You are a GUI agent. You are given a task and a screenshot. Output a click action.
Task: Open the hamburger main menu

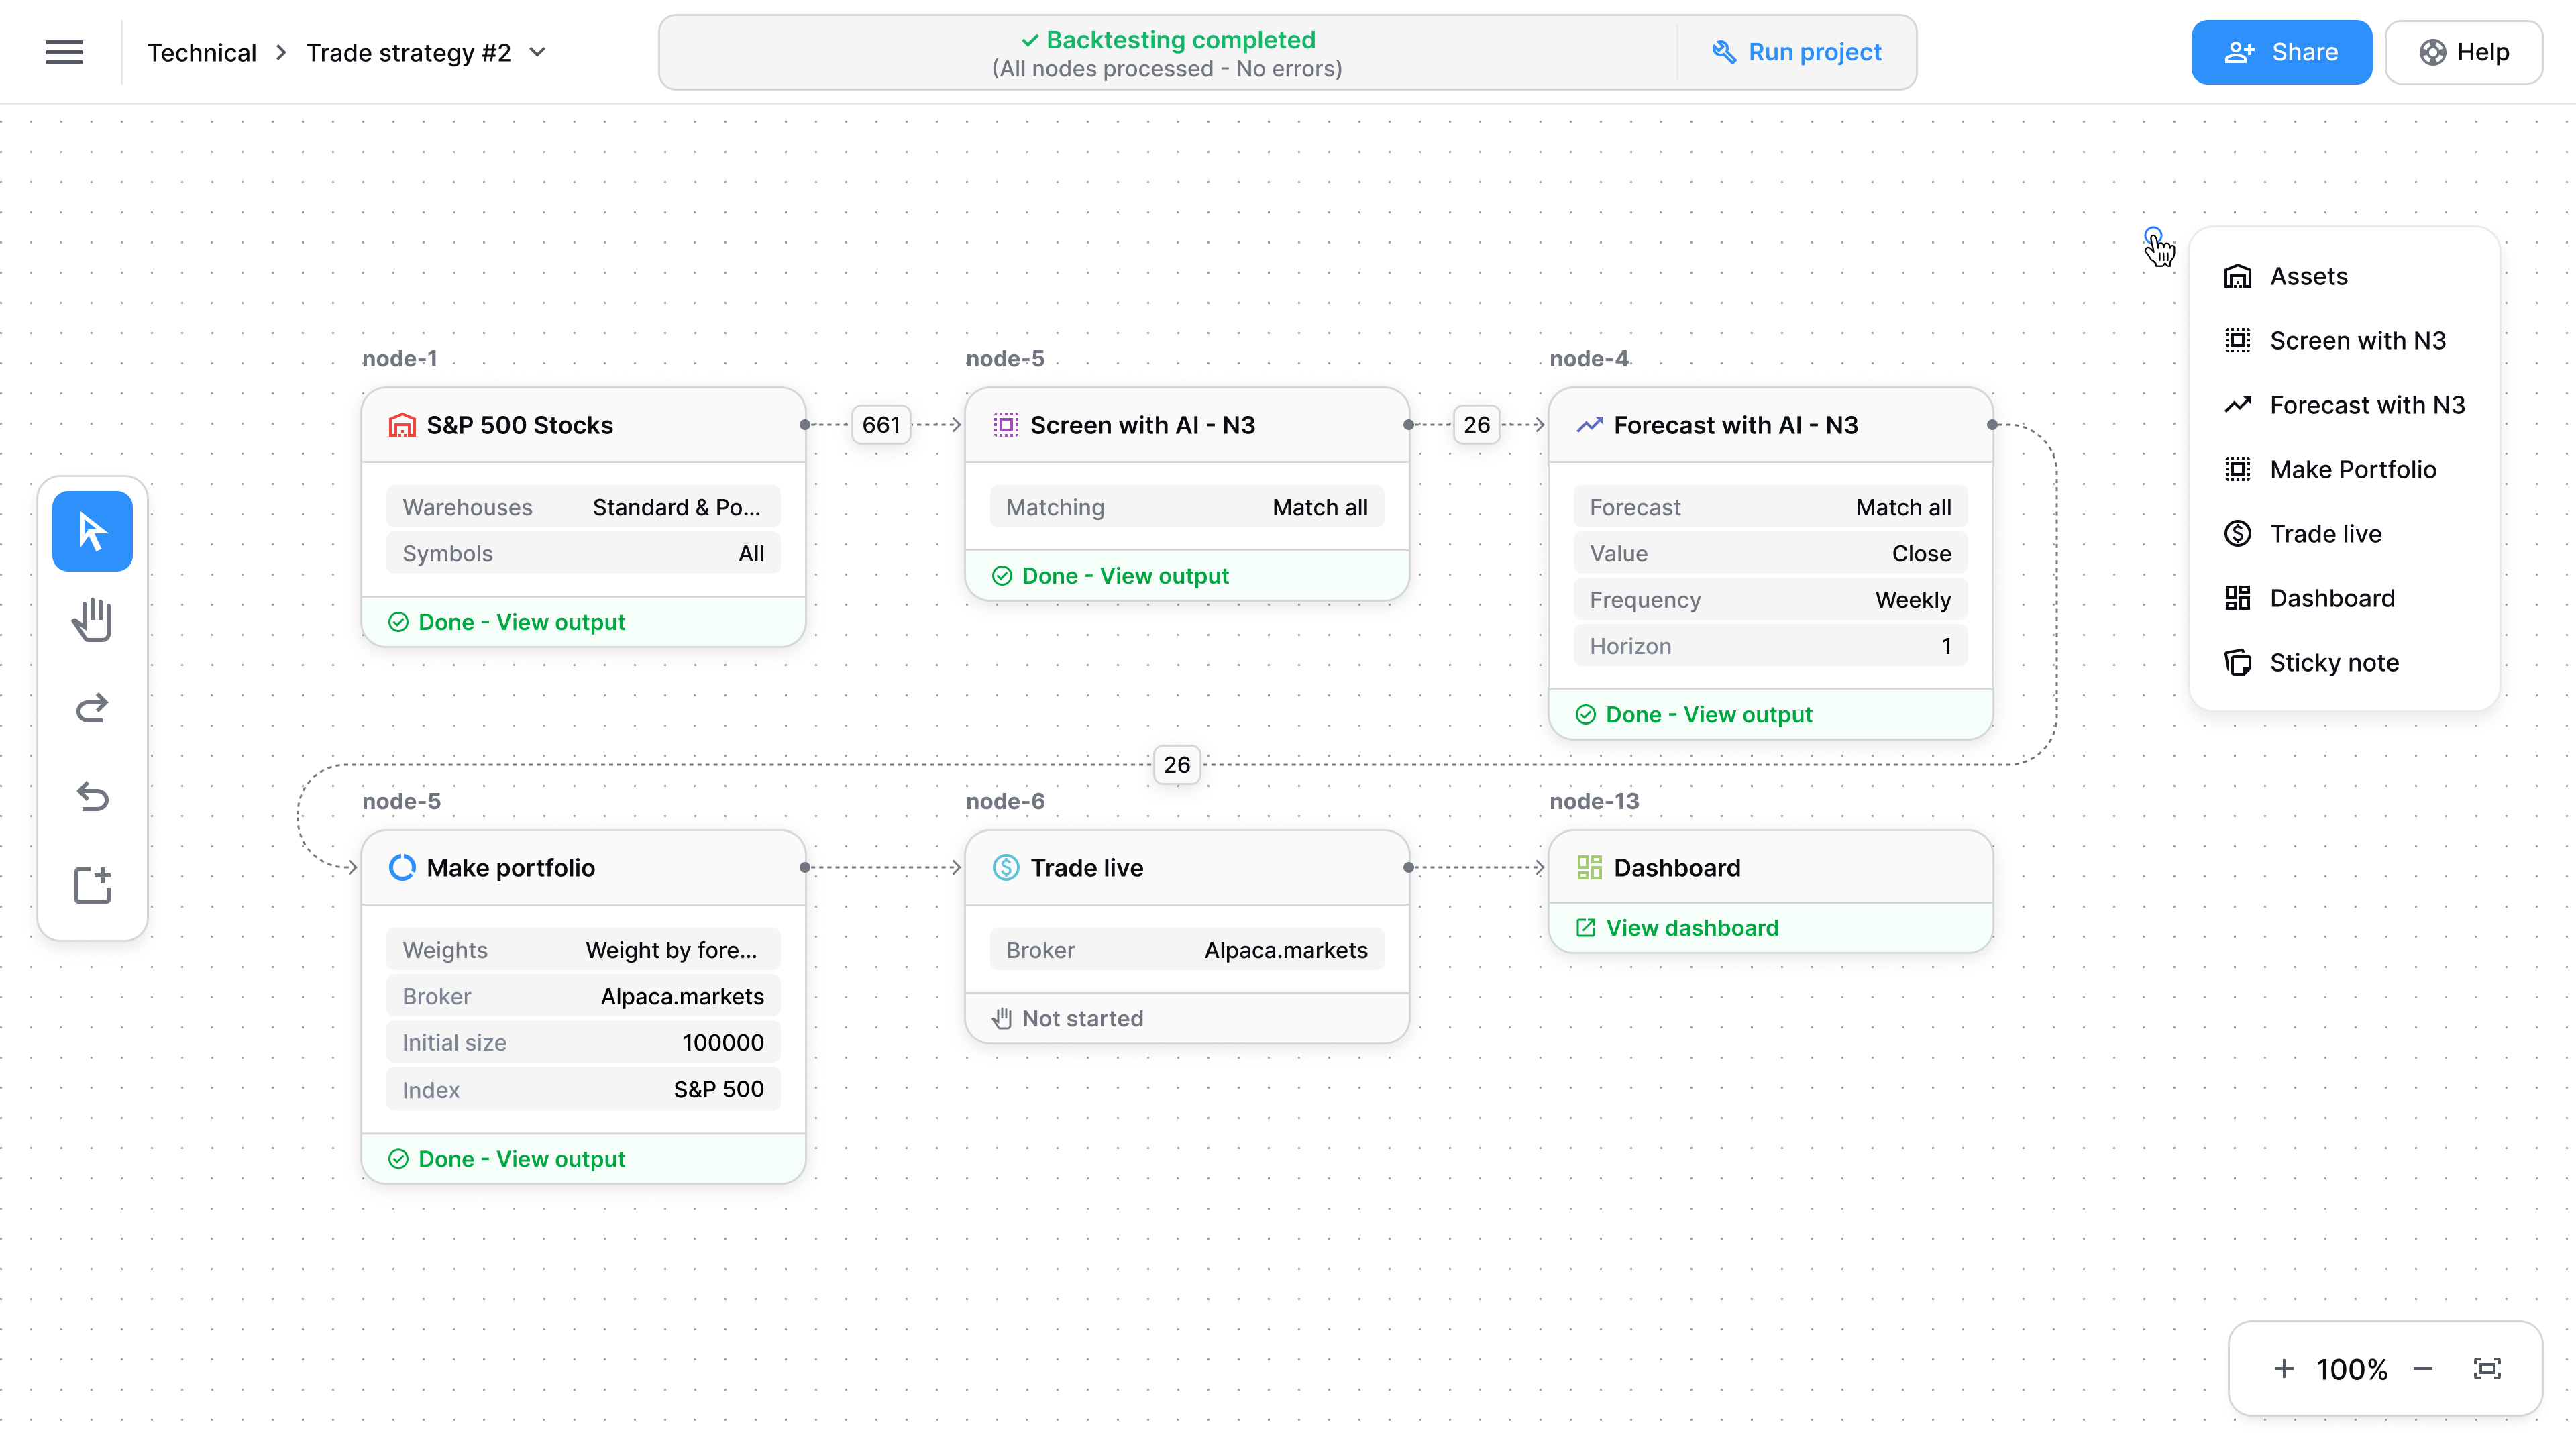64,52
